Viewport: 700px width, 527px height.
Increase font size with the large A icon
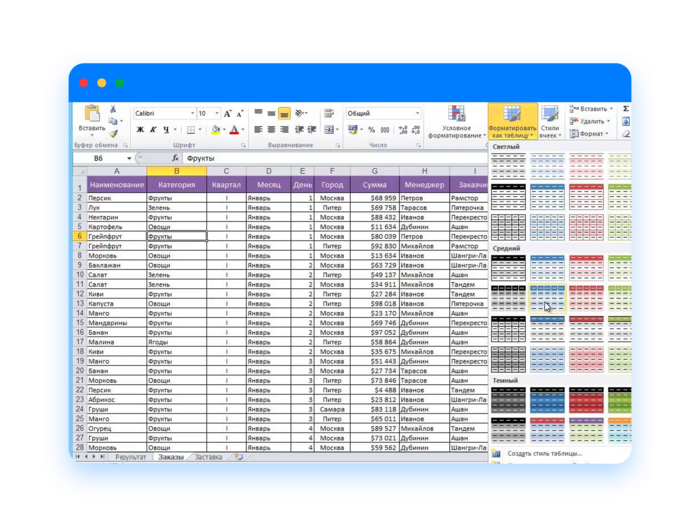coord(228,113)
